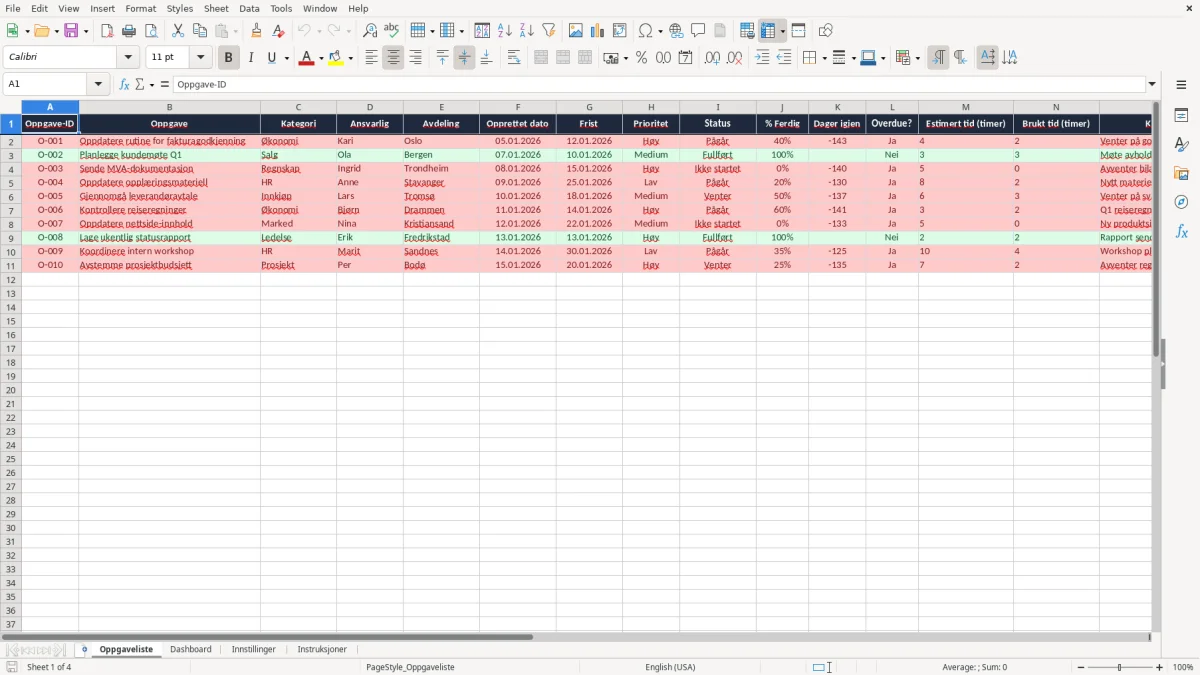Open the sidebar Navigator compass icon
Image resolution: width=1200 pixels, height=675 pixels.
coord(1181,202)
